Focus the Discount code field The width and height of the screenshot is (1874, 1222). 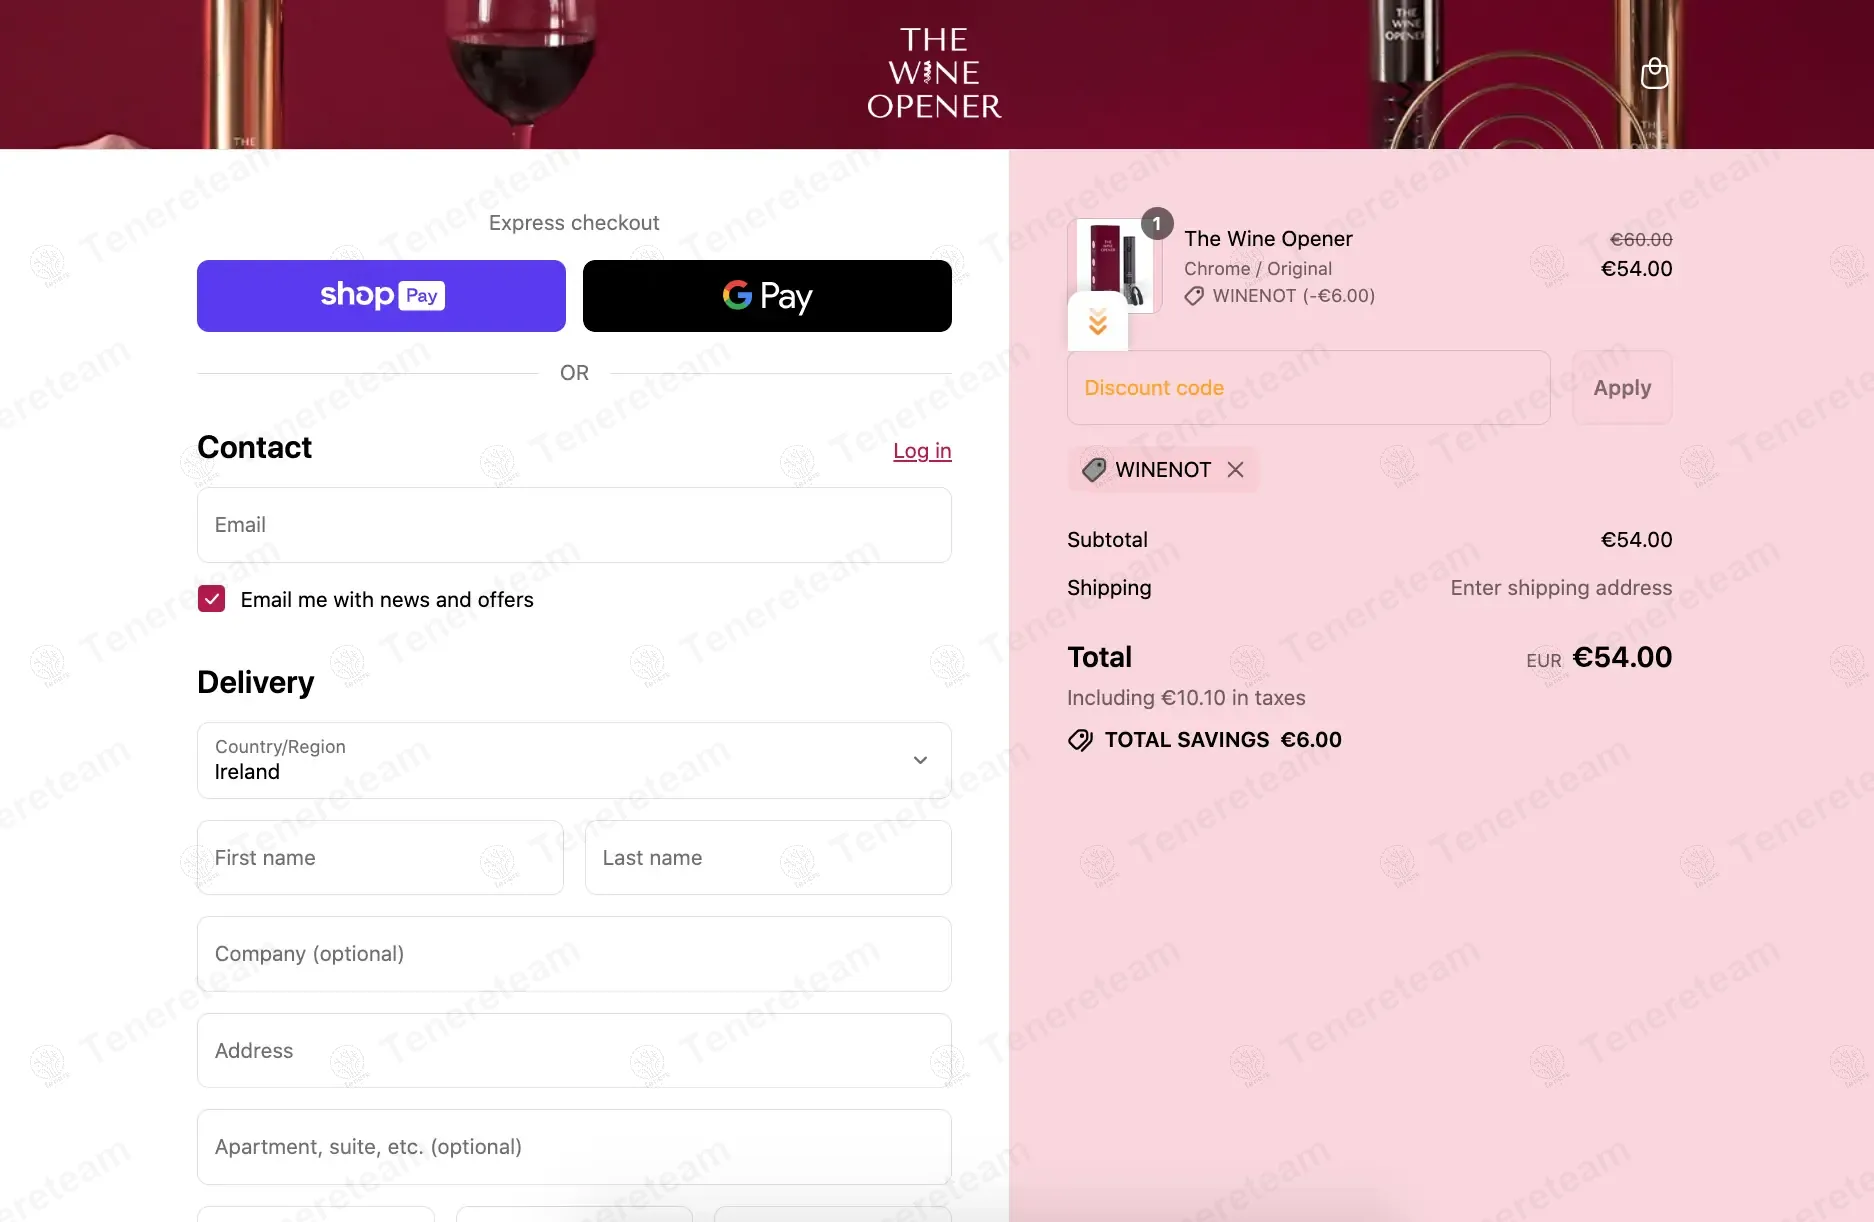tap(1309, 388)
